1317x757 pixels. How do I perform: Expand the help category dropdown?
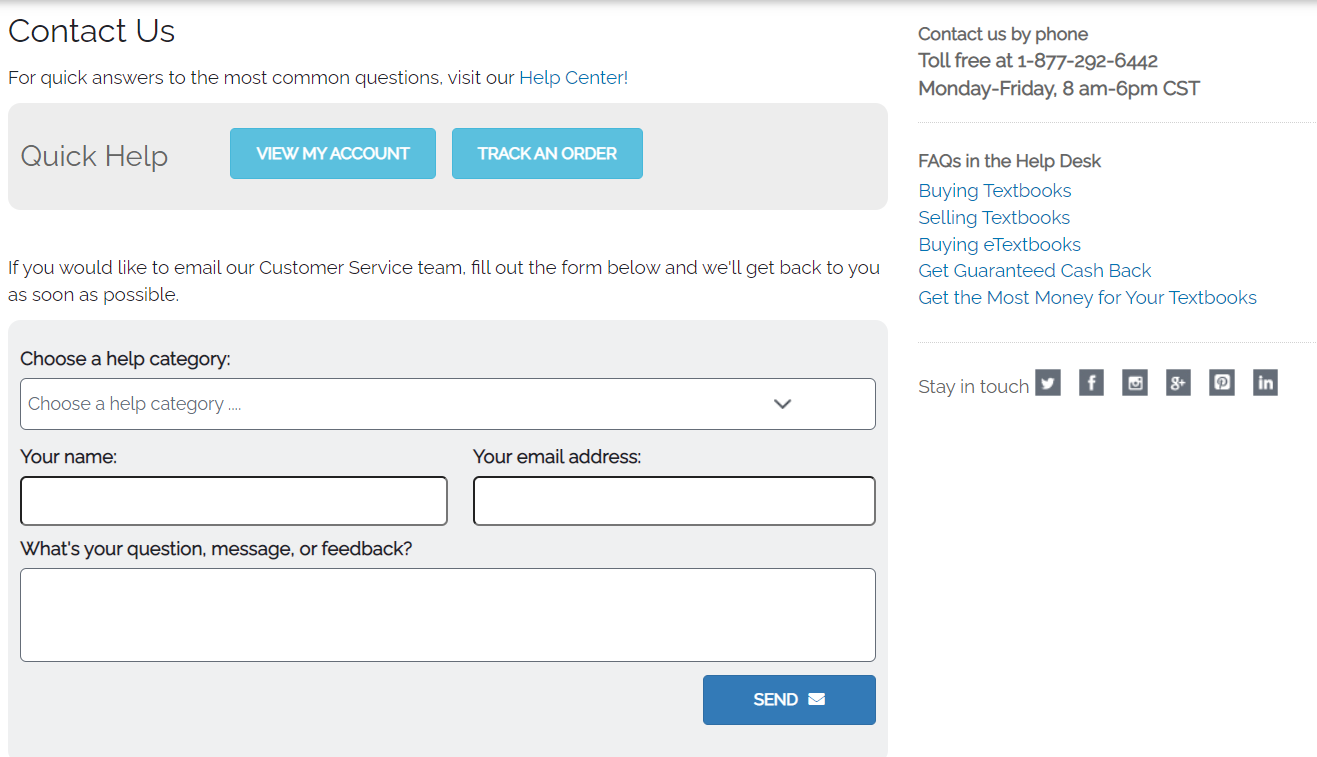(x=447, y=404)
